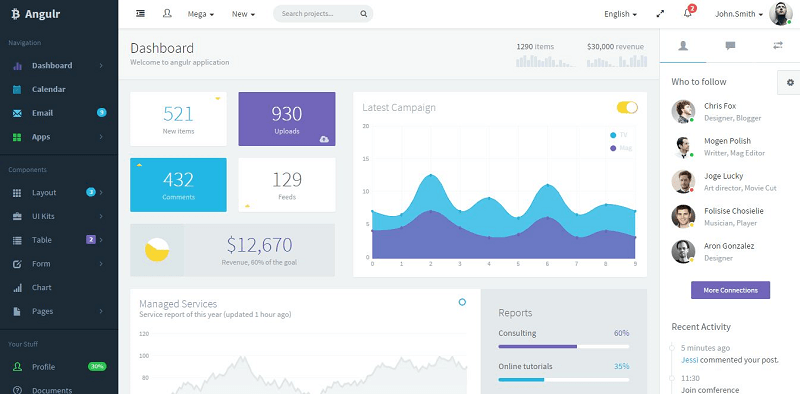This screenshot has width=800, height=394.
Task: Click the Search projects input field
Action: point(323,14)
